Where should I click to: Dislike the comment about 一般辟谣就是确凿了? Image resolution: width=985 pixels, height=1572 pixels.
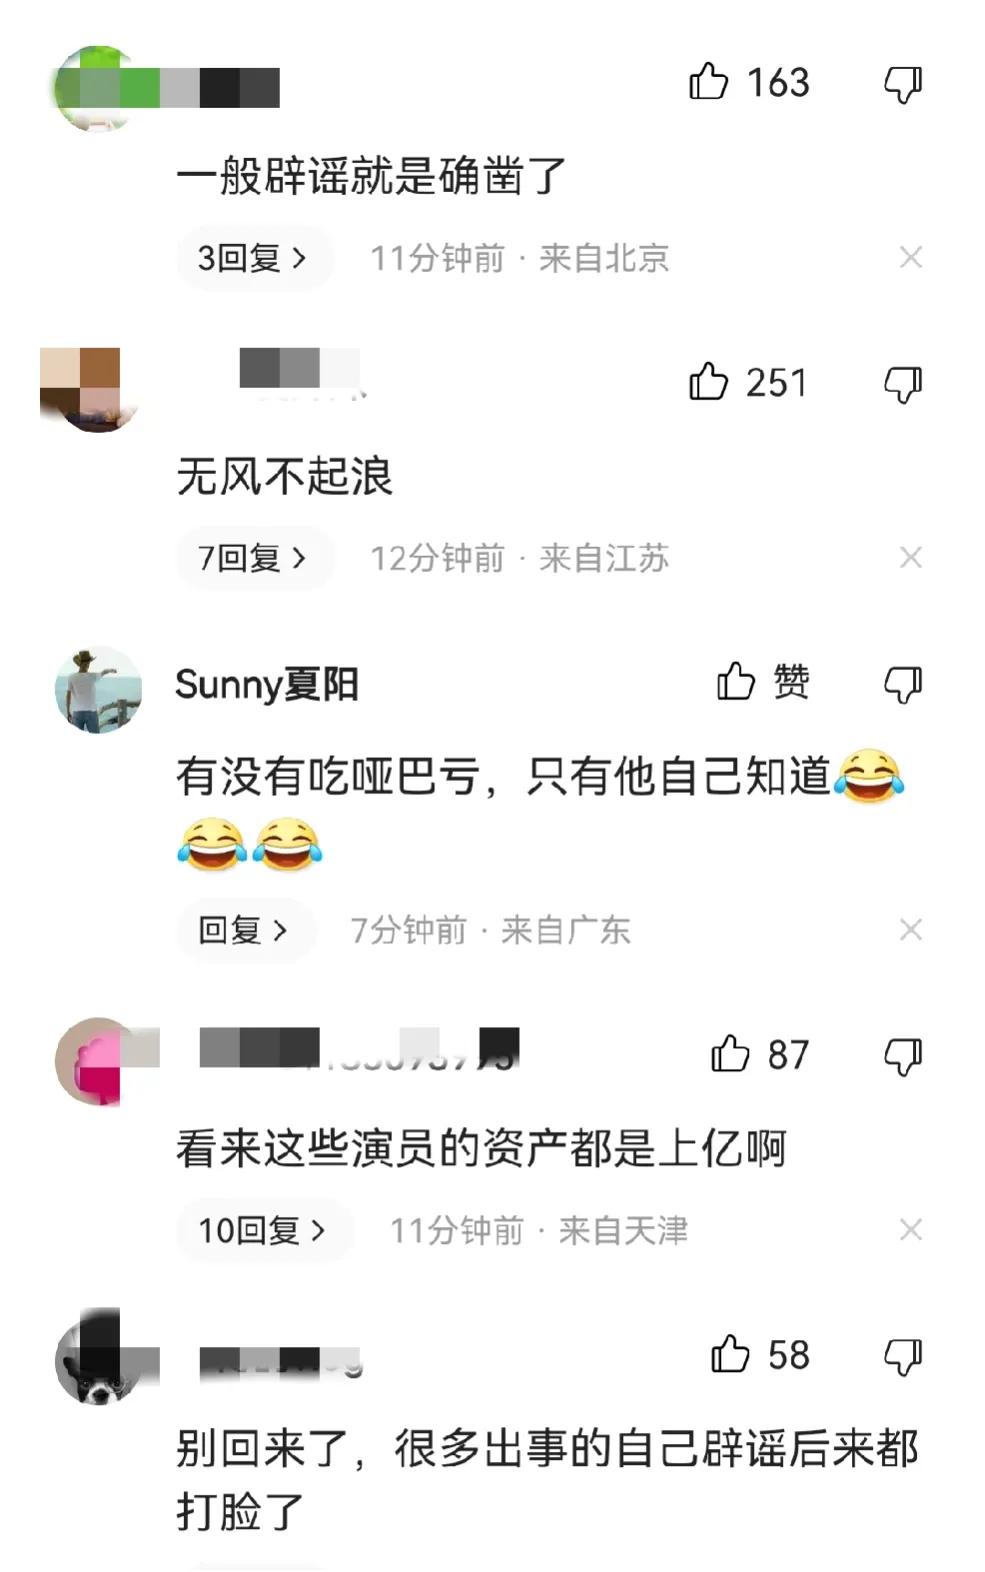click(902, 84)
